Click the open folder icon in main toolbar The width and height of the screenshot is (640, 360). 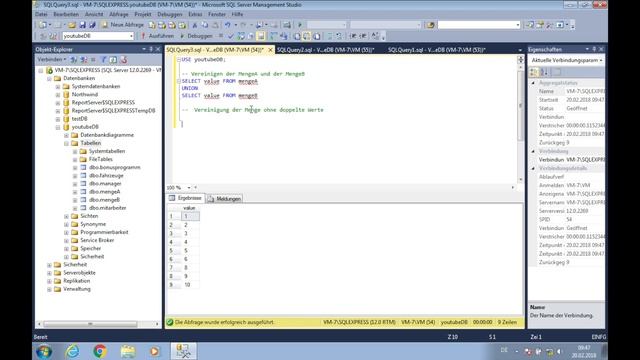click(x=72, y=25)
